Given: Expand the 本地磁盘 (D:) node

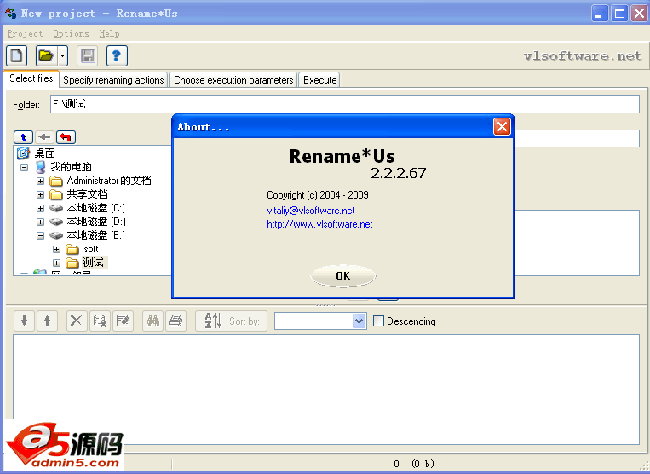Looking at the screenshot, I should point(40,222).
